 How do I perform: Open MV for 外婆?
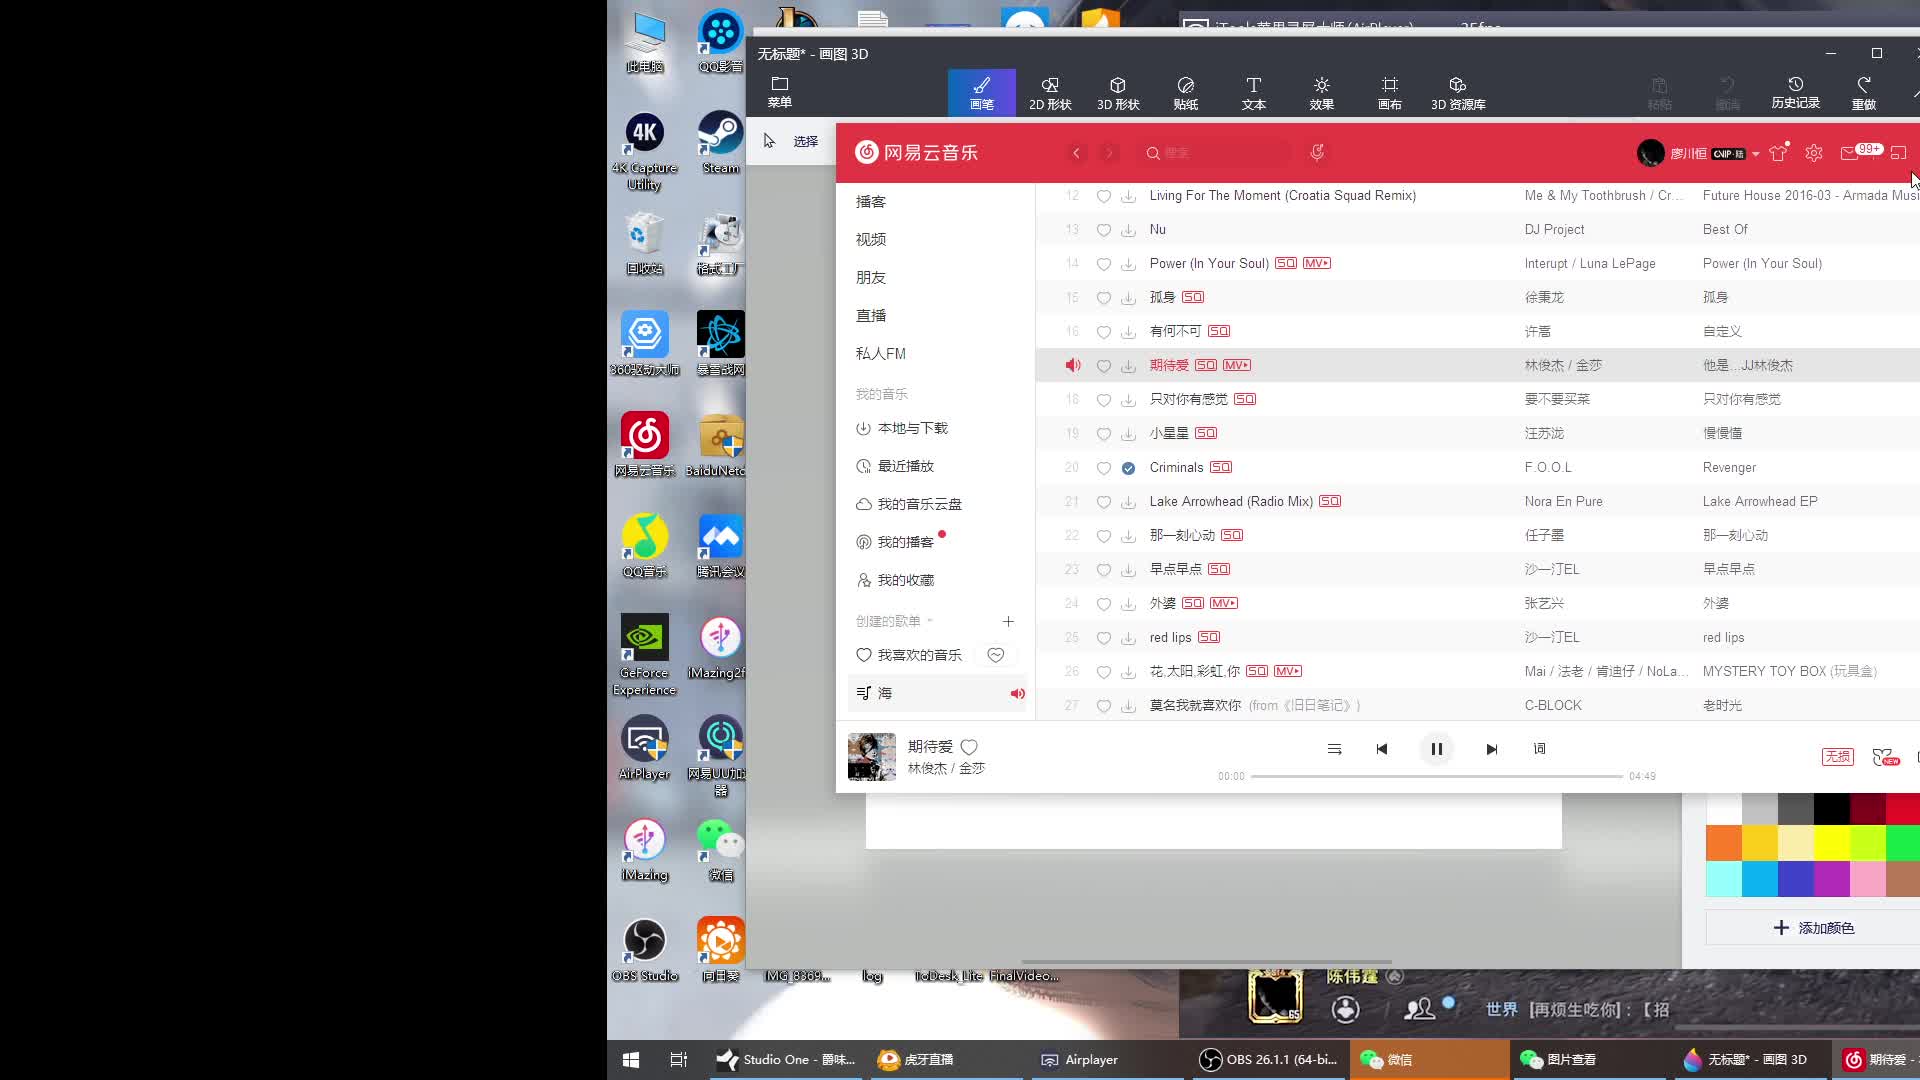click(1224, 603)
